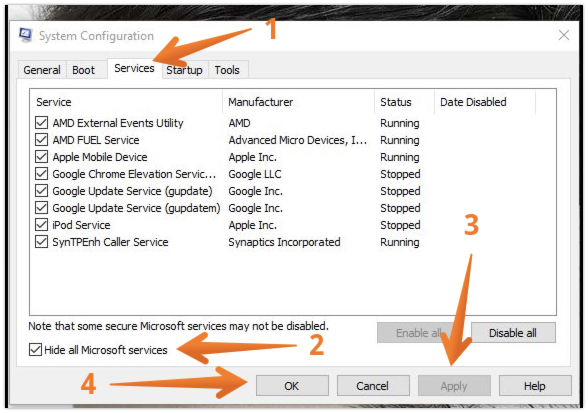Confirm with the OK button
The image size is (588, 413).
coord(292,386)
